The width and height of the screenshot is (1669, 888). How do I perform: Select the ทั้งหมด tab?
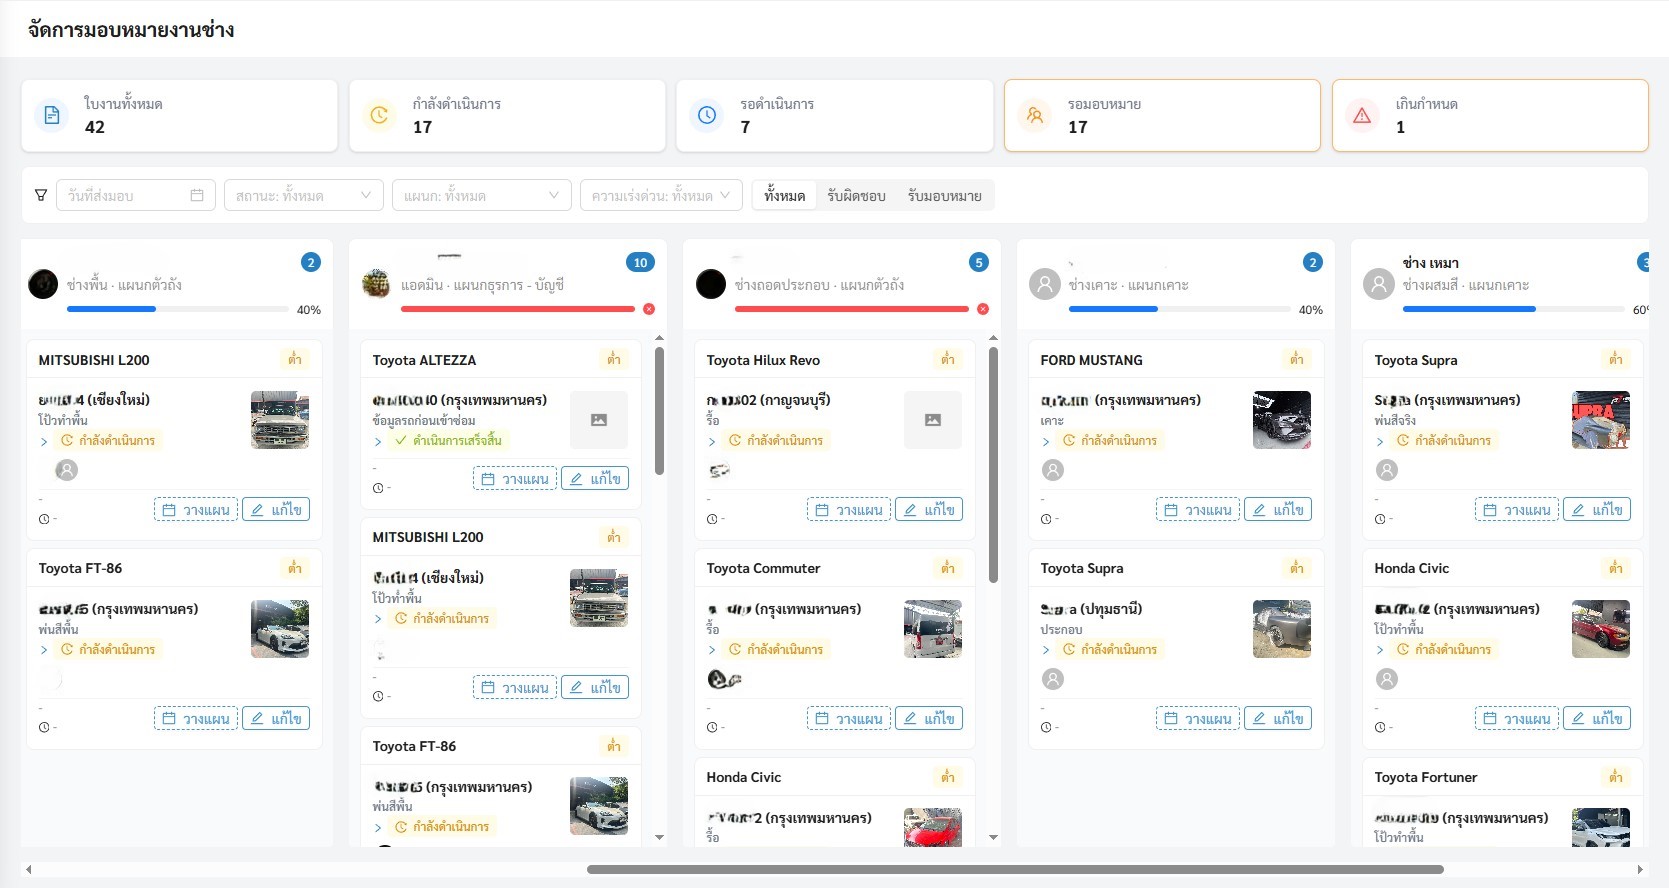point(785,196)
